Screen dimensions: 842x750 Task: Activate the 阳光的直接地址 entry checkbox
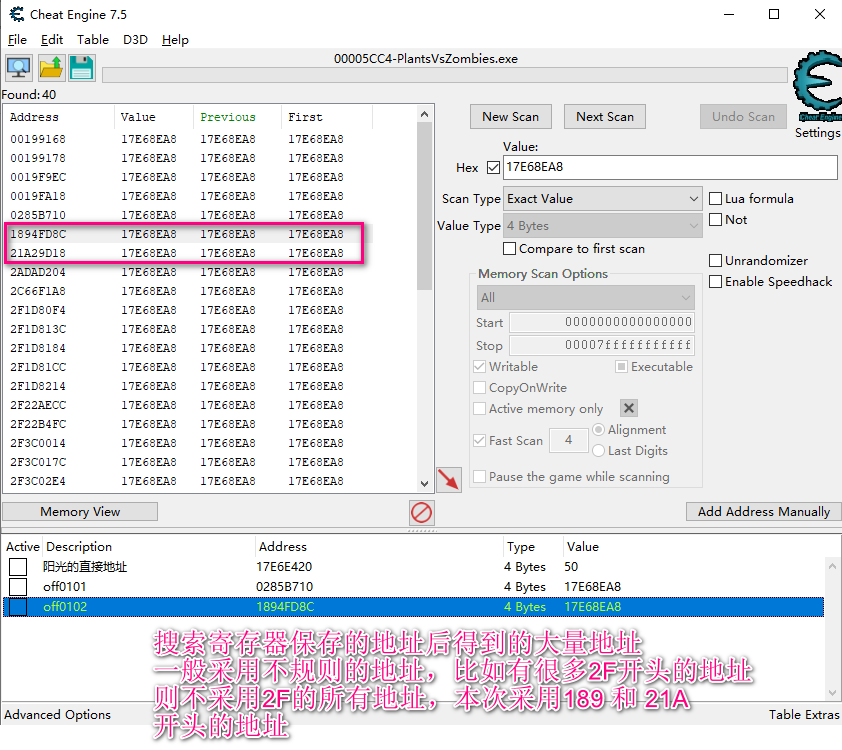click(x=18, y=567)
